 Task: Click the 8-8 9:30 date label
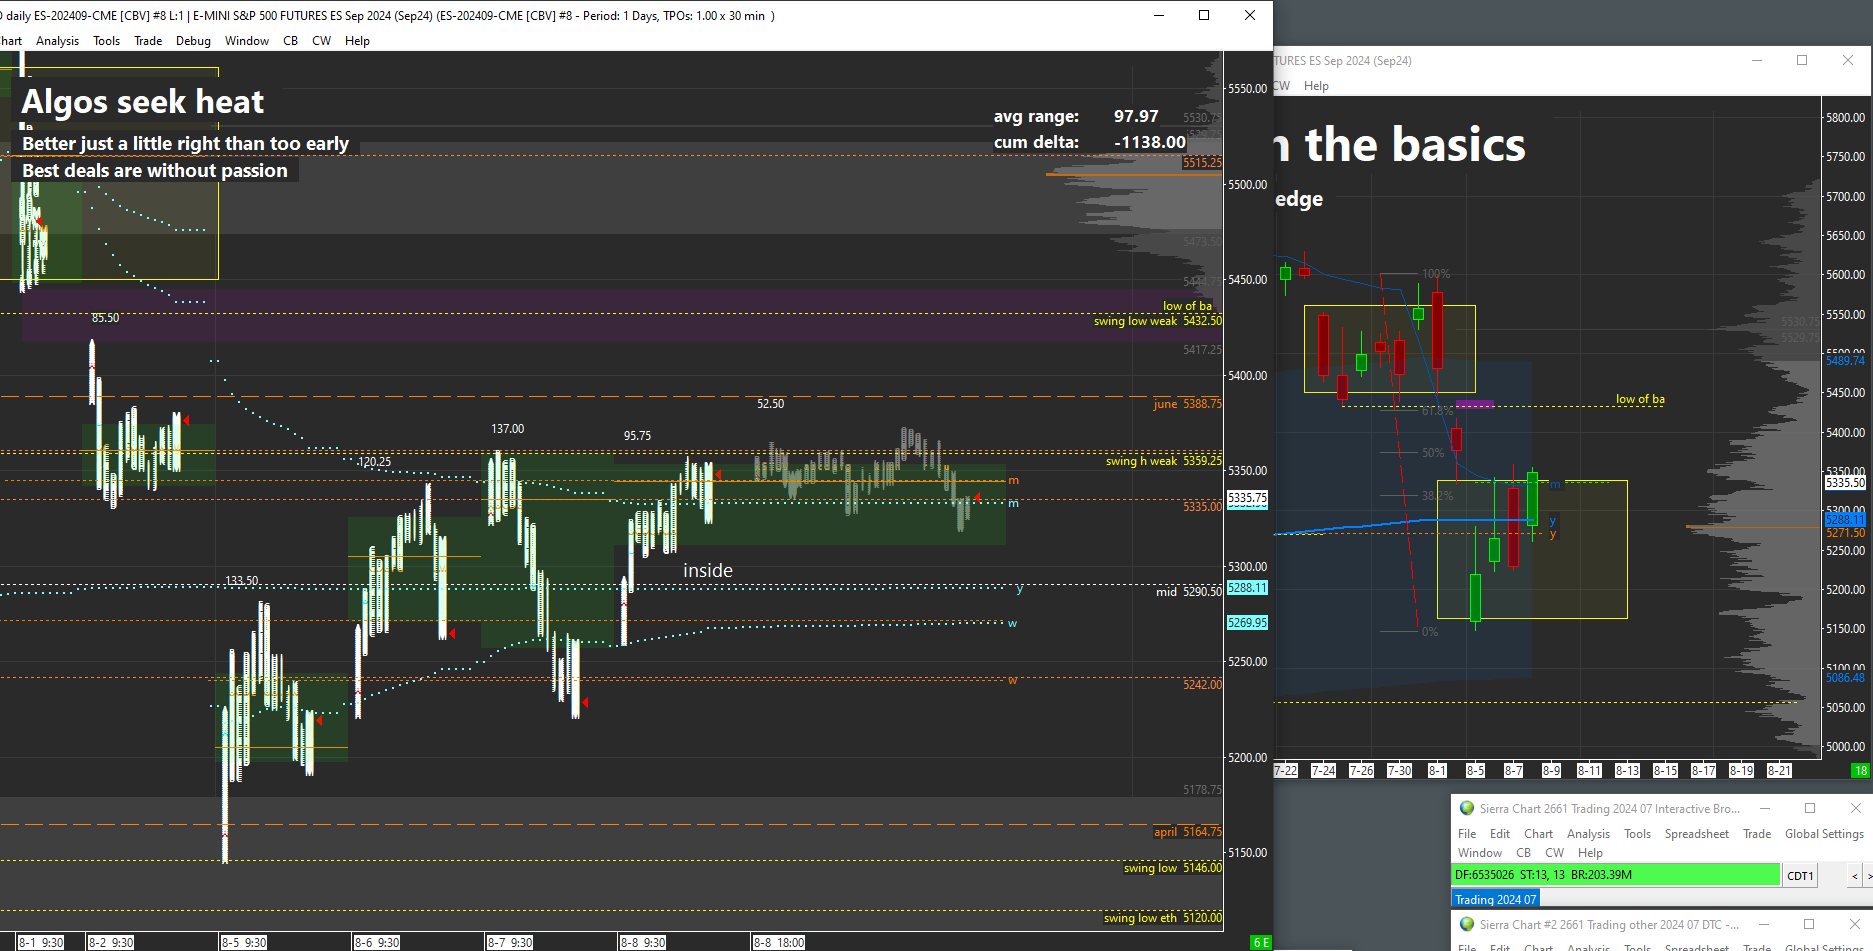[x=643, y=943]
